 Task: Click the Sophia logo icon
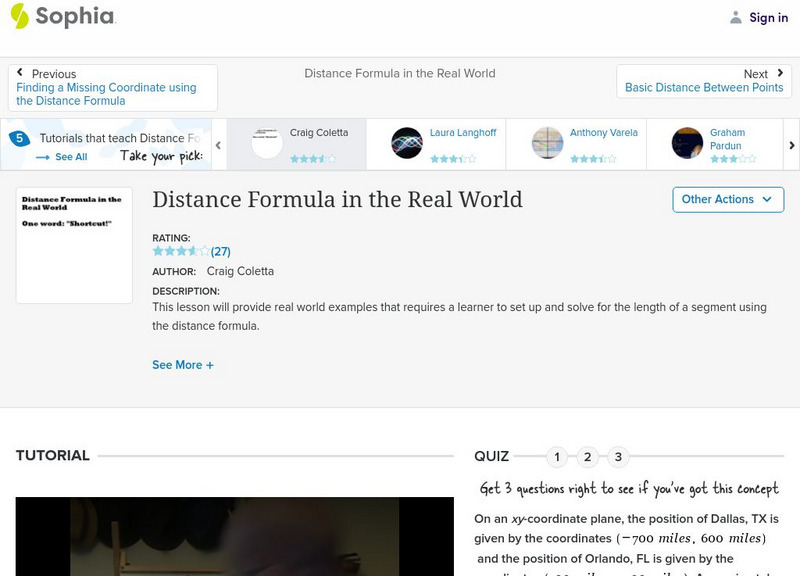[20, 16]
